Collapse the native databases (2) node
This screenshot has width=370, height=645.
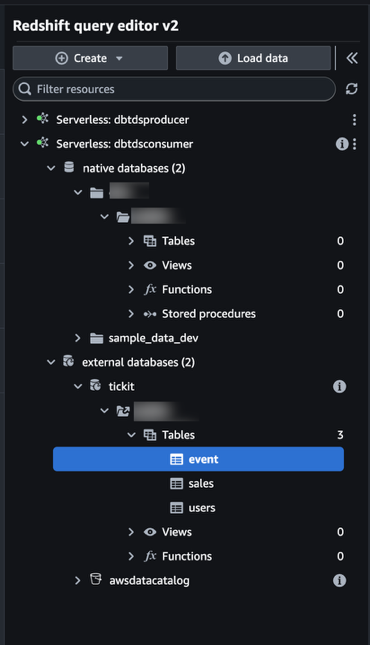[x=51, y=168]
